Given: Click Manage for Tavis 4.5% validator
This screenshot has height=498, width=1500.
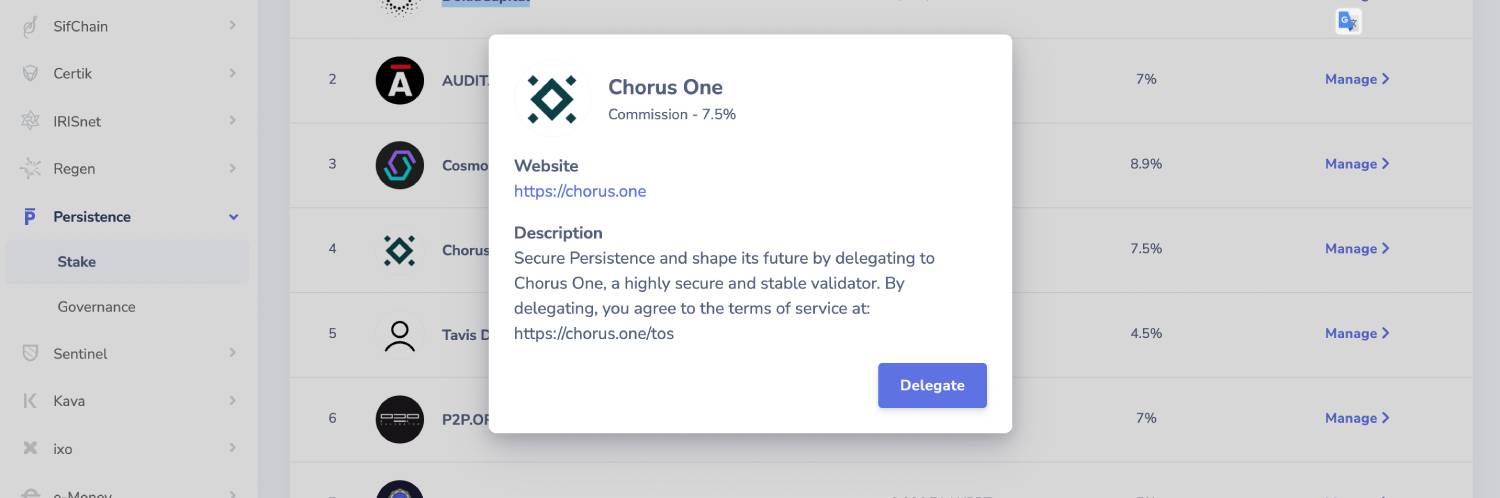Looking at the screenshot, I should [x=1356, y=333].
